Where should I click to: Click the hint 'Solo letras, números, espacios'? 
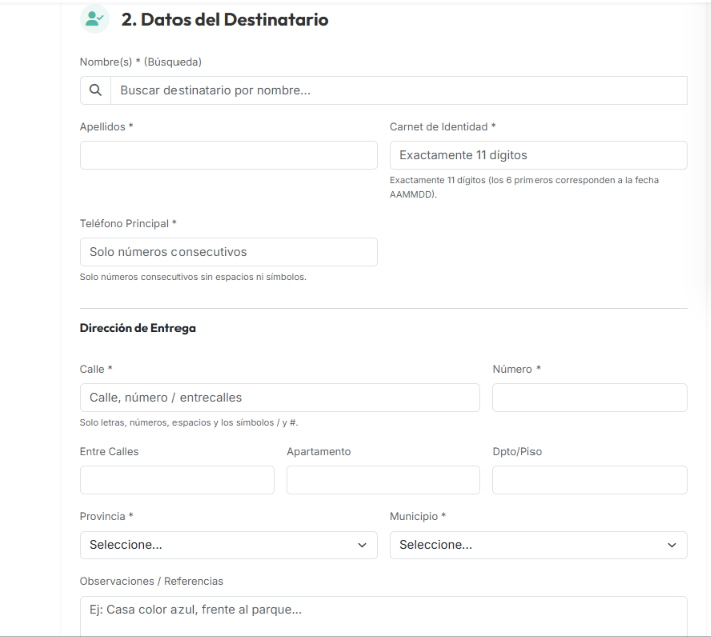189,423
